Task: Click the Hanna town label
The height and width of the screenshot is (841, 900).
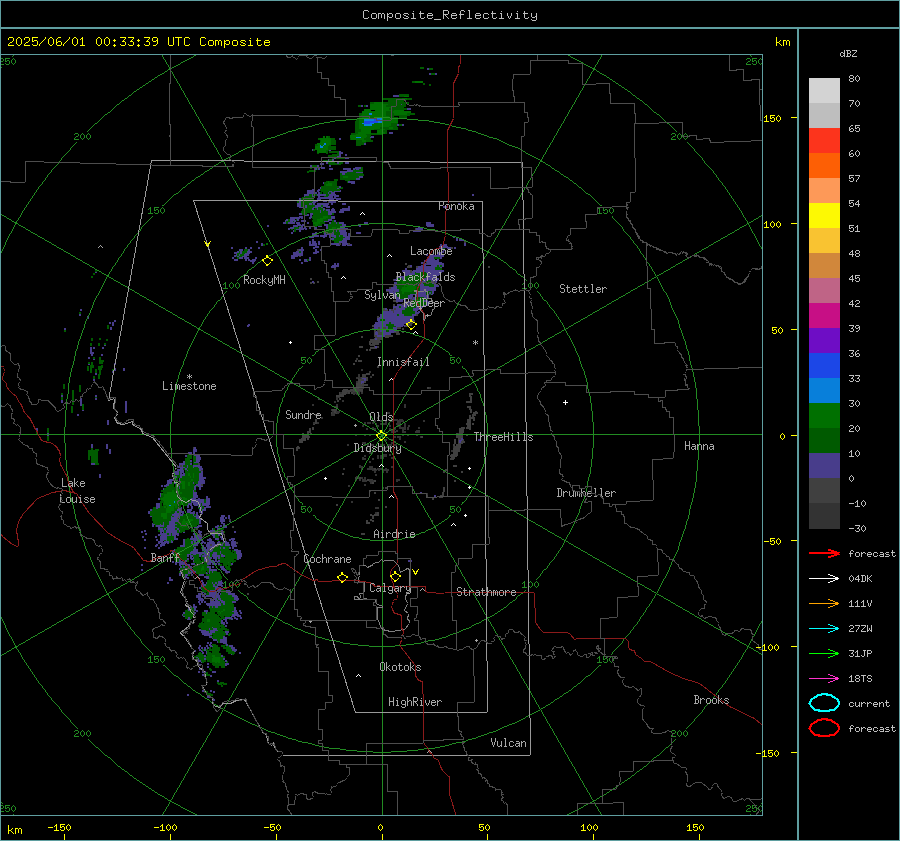Action: click(x=699, y=446)
